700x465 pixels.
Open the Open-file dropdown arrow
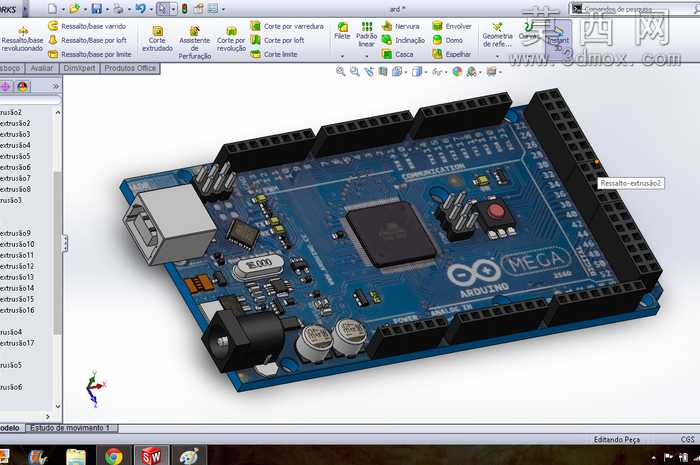[x=85, y=9]
